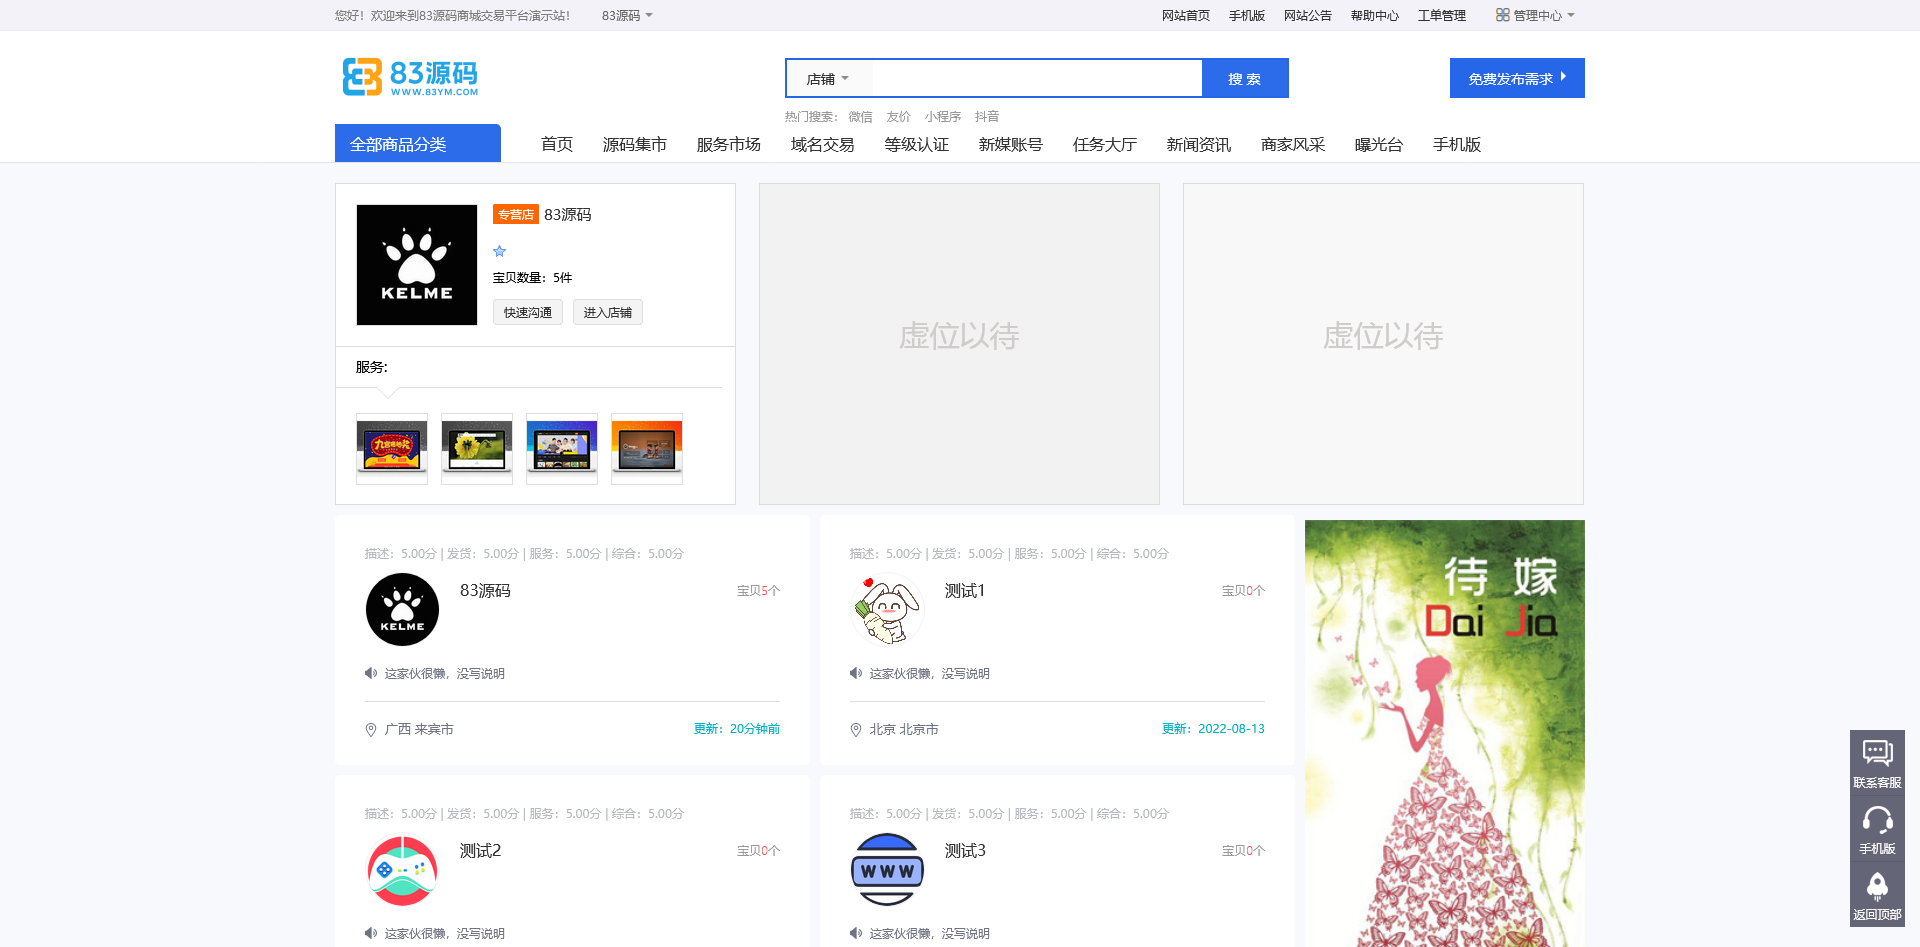The height and width of the screenshot is (947, 1920).
Task: Click the 管理中心 grid icon
Action: (1502, 15)
